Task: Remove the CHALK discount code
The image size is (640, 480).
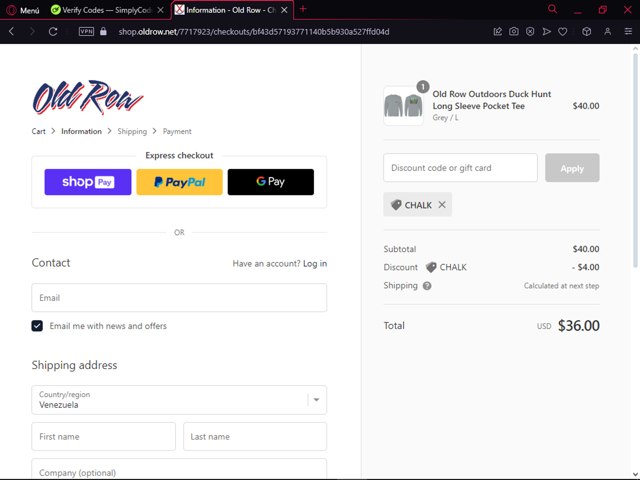Action: tap(442, 204)
